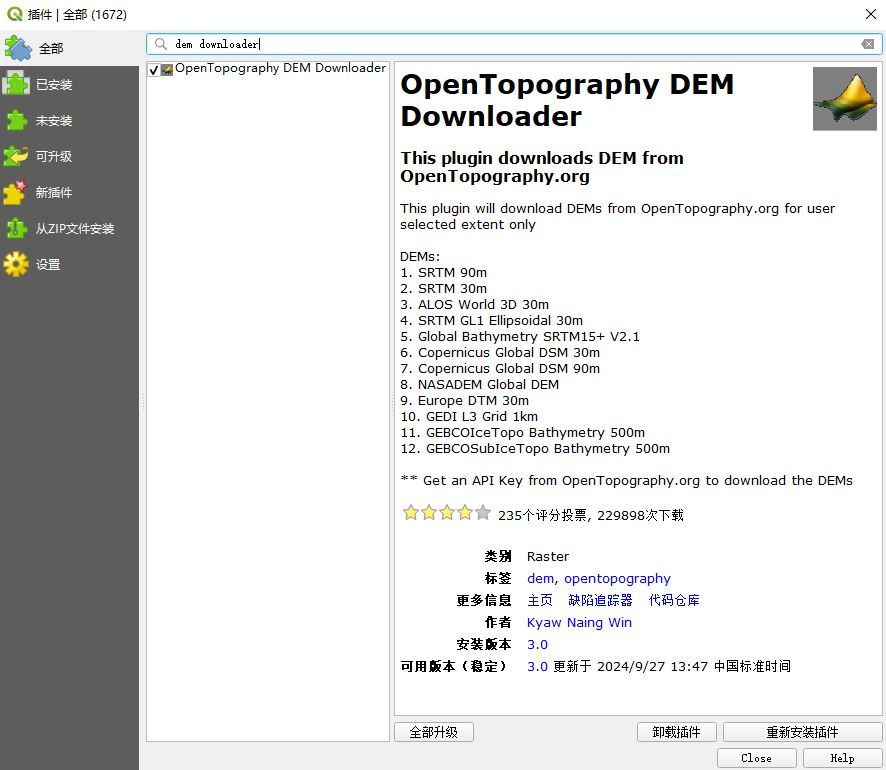886x770 pixels.
Task: Click the line '9. Europe DTM 30m'
Action: pos(464,401)
